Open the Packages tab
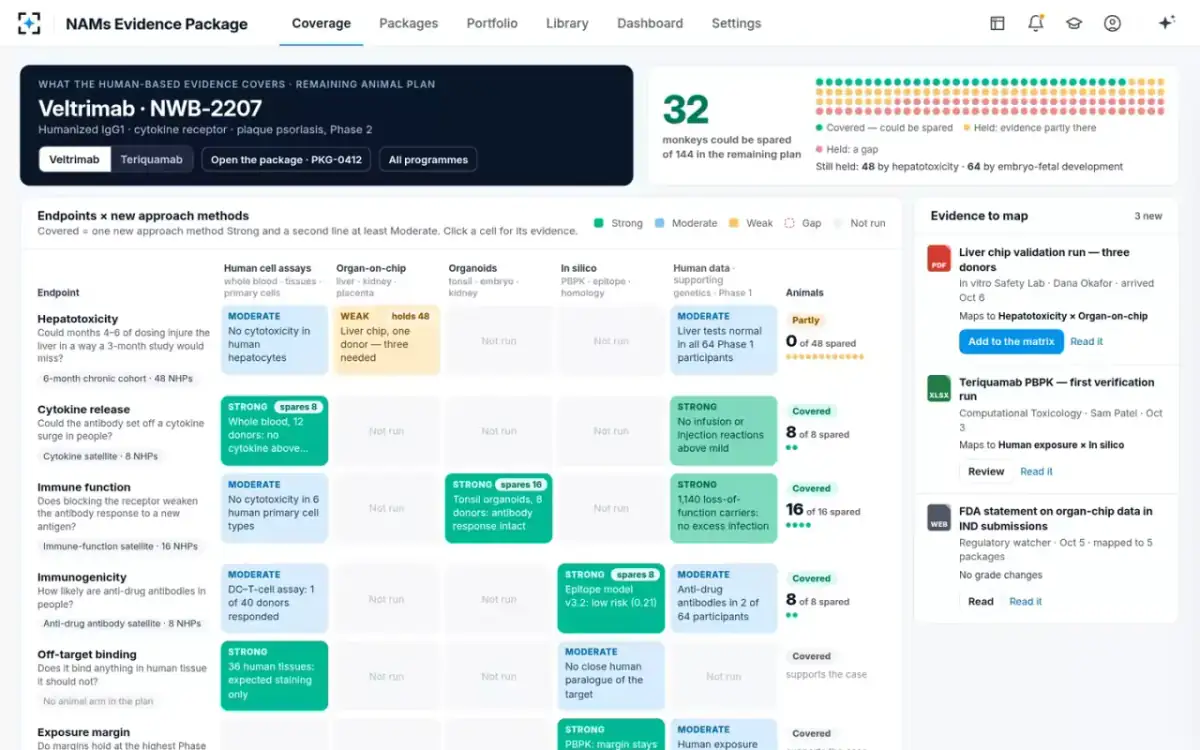 point(408,23)
